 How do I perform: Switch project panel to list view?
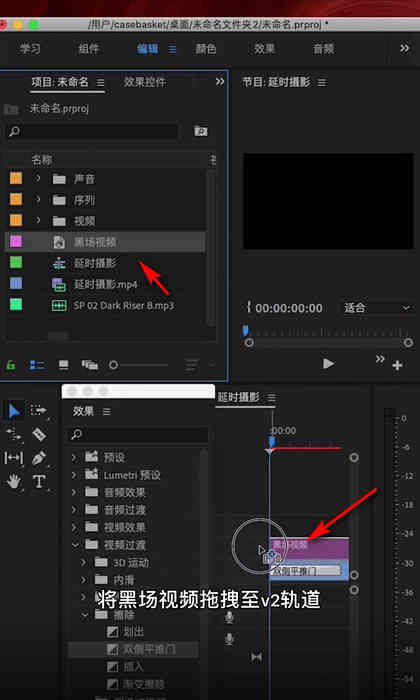point(37,365)
